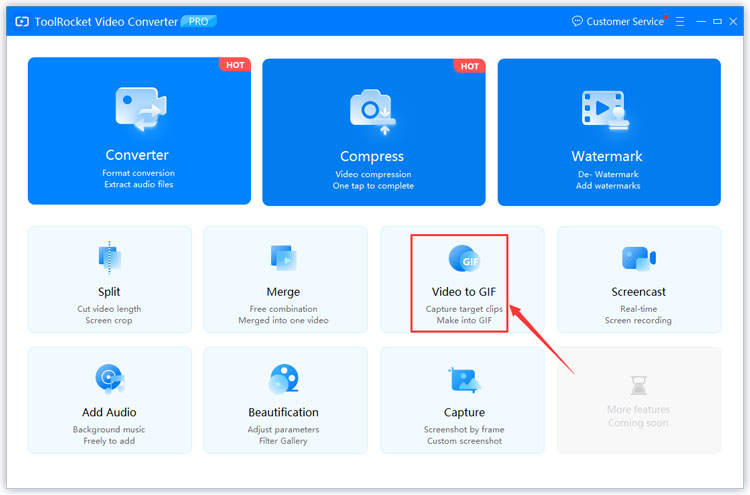Click the Converter title text

click(x=137, y=155)
